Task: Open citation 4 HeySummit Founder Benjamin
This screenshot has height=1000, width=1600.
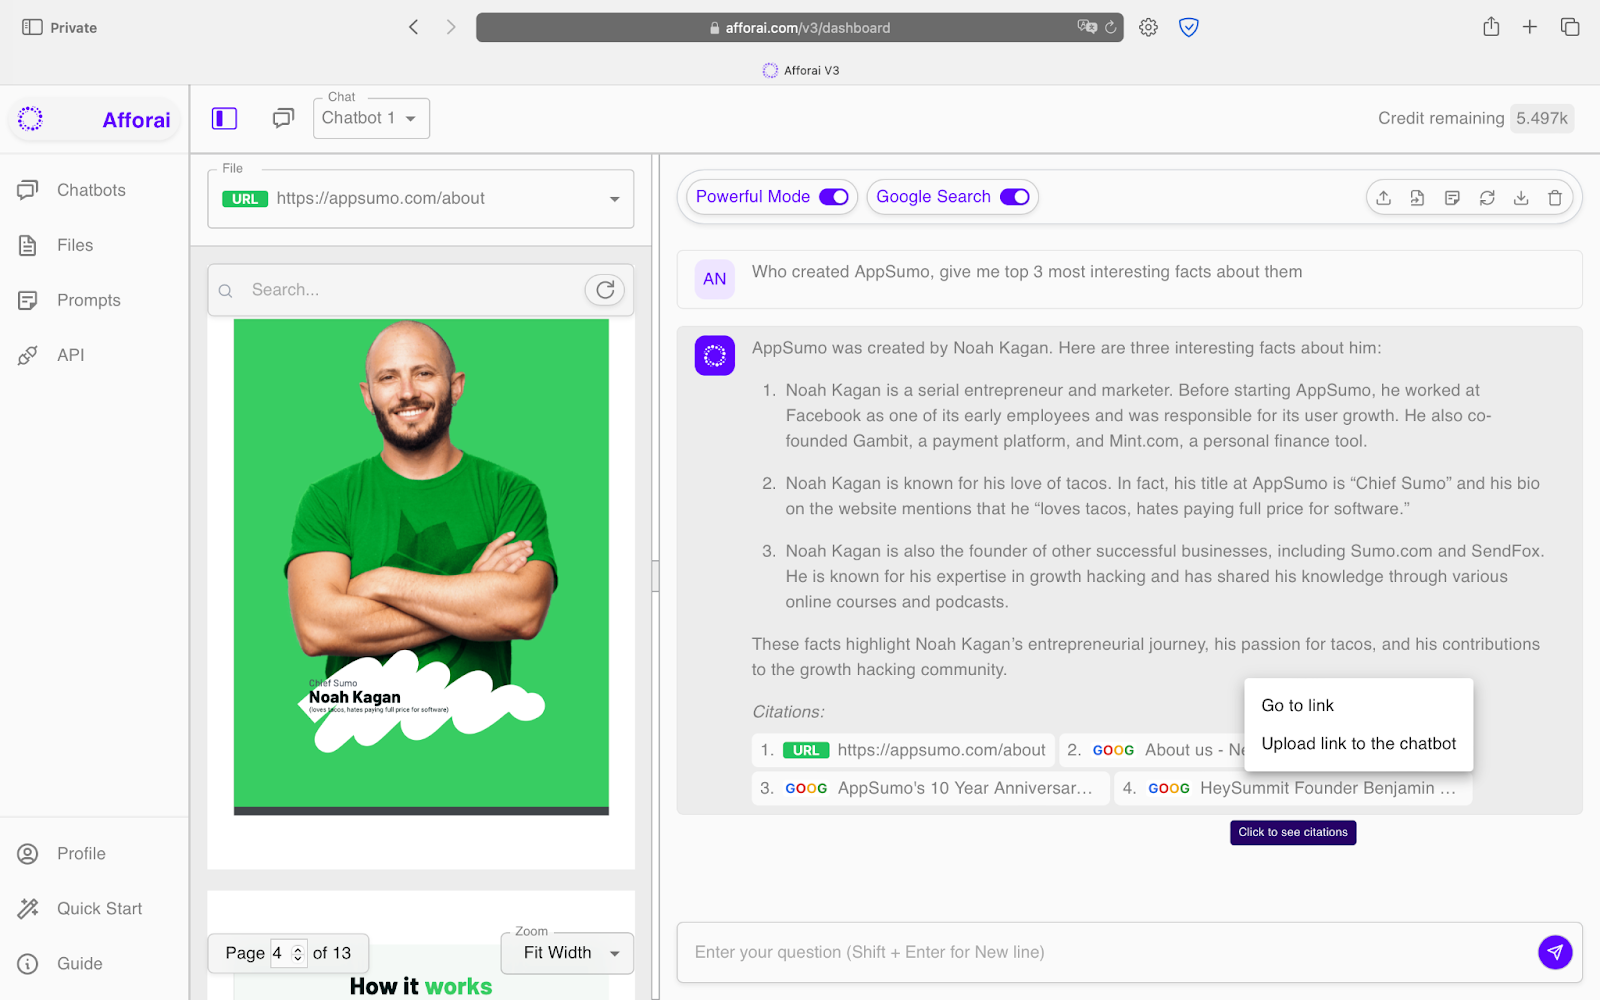Action: [x=1293, y=788]
